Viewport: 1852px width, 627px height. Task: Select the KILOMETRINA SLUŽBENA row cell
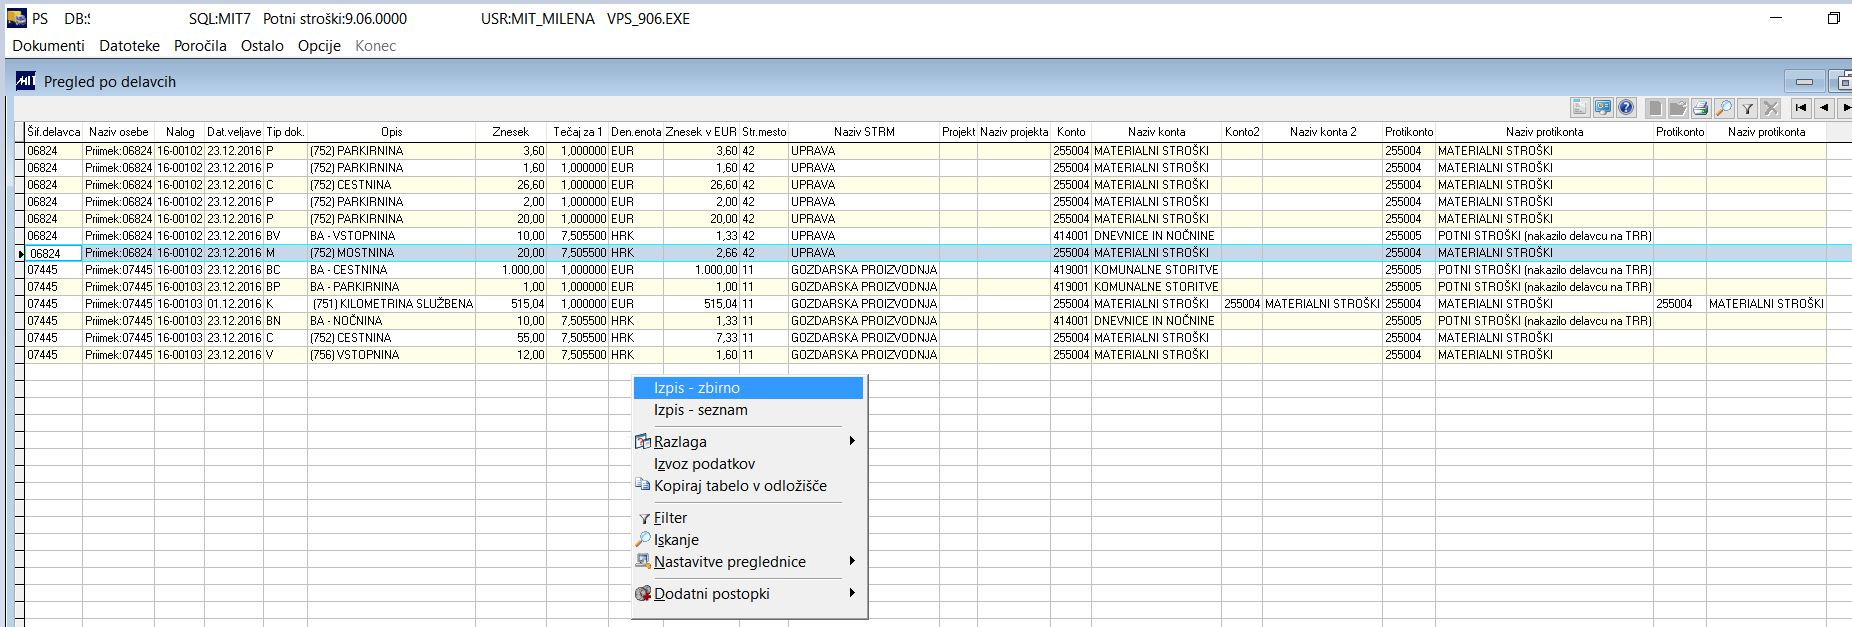click(392, 304)
